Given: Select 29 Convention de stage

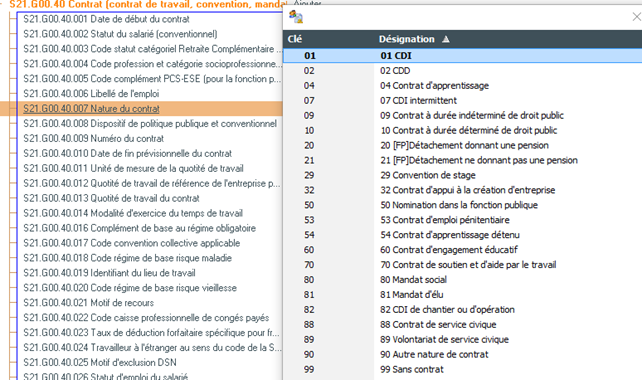Looking at the screenshot, I should point(427,175).
